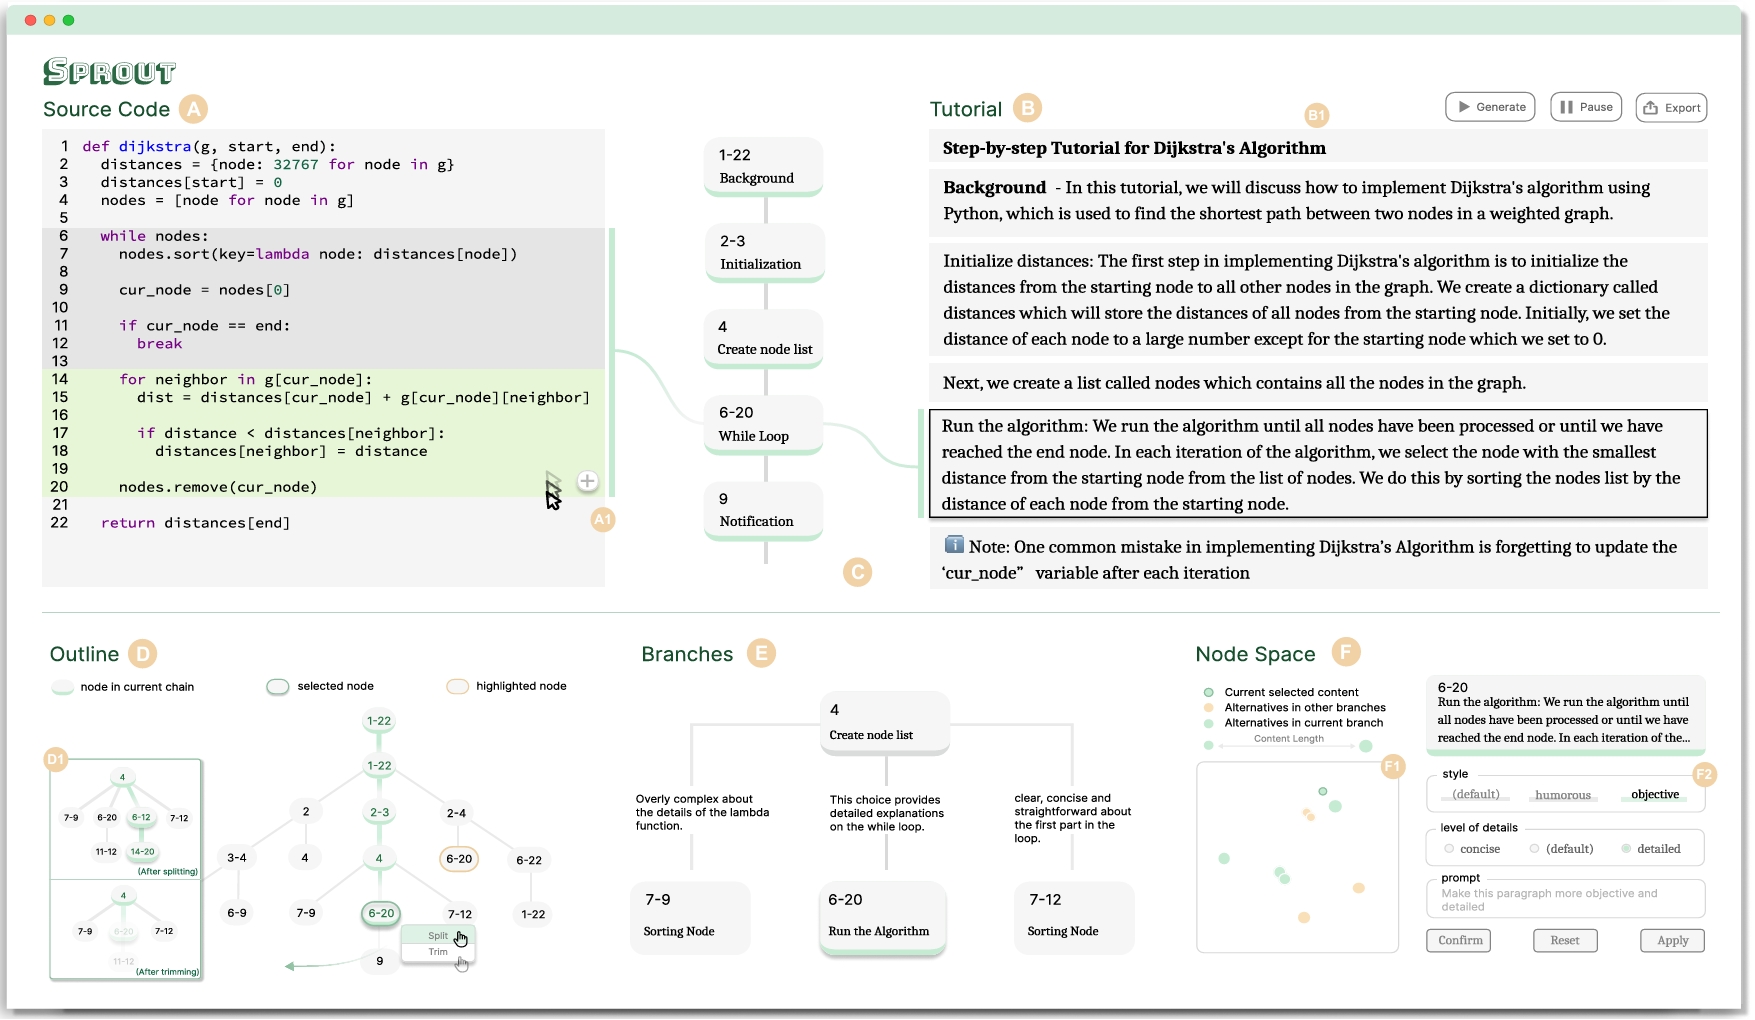
Task: Switch style to humorous
Action: (x=1562, y=795)
